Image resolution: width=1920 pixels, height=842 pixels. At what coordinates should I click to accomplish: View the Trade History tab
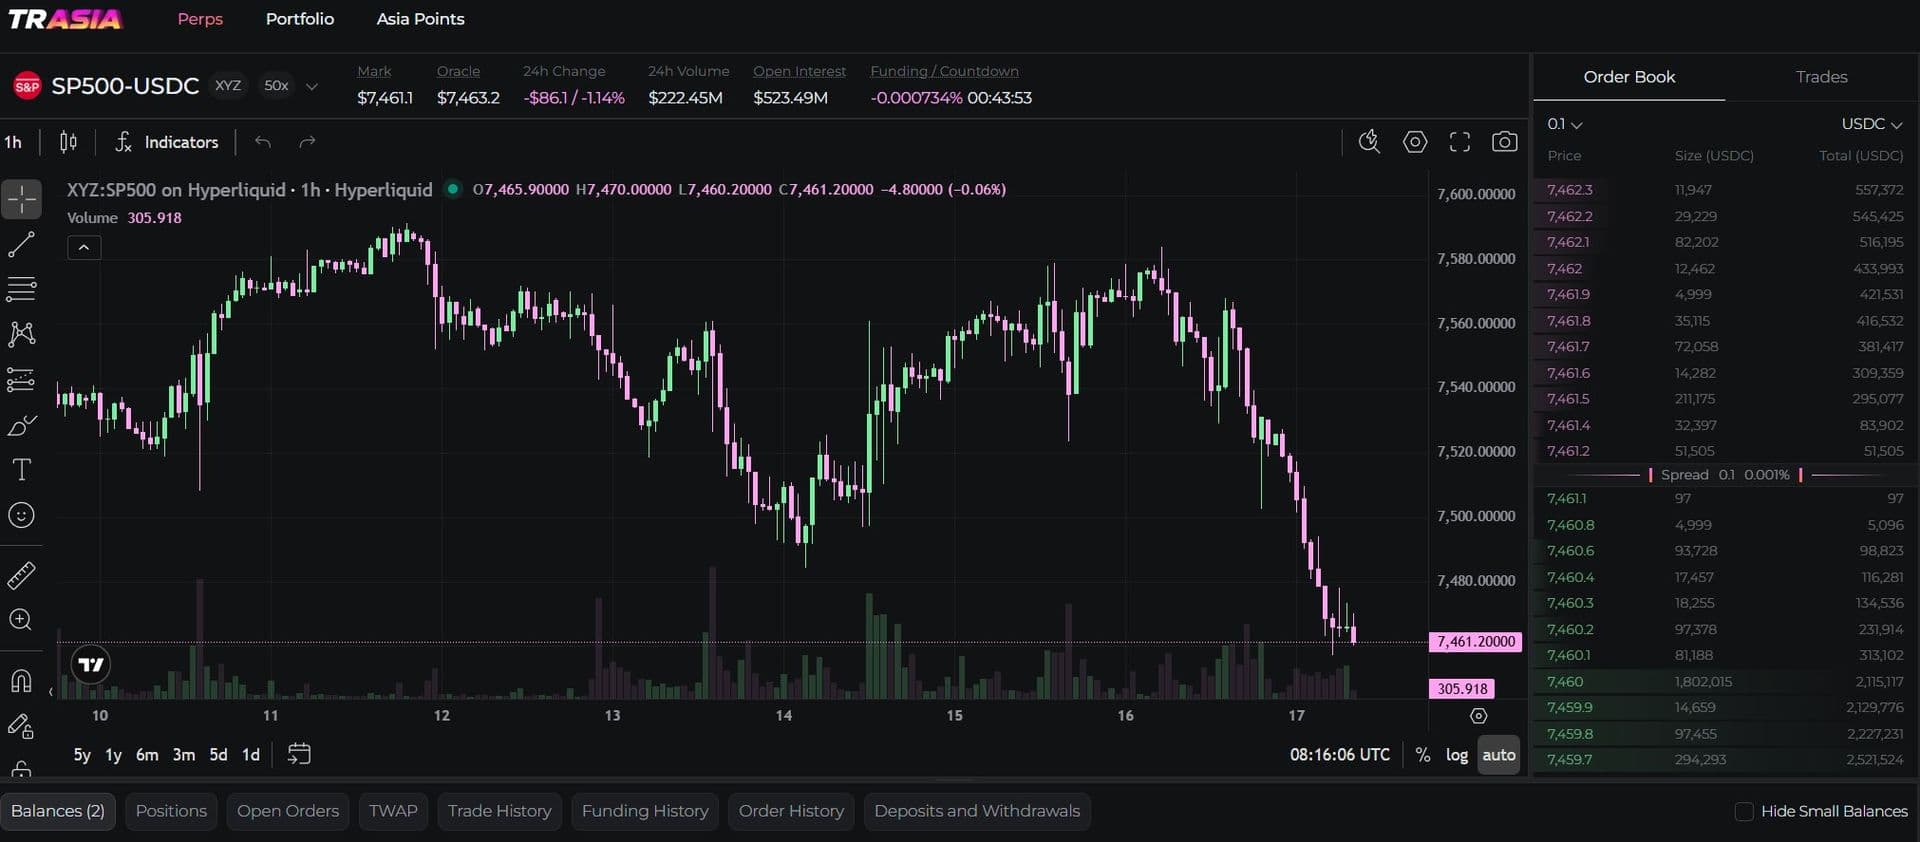coord(500,811)
